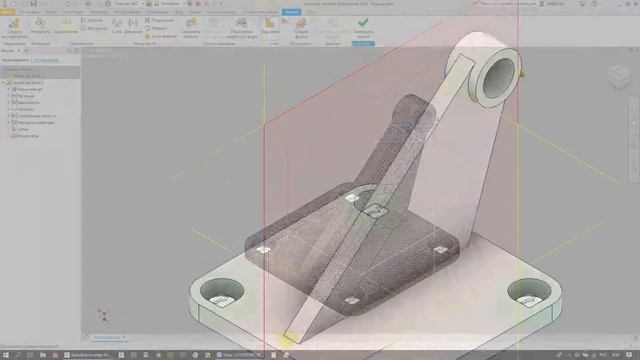
Task: Select the Генератор форм:1 tree item
Action: coord(25,82)
